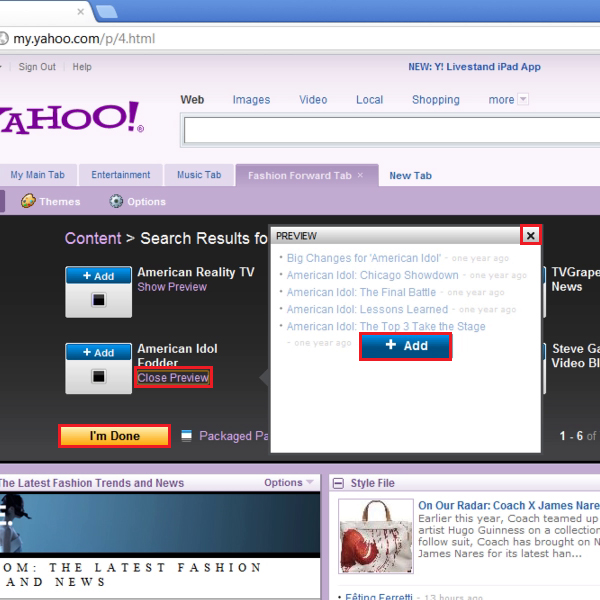This screenshot has height=600, width=600.
Task: Open the Y! Livestand iPad App link
Action: click(x=474, y=67)
